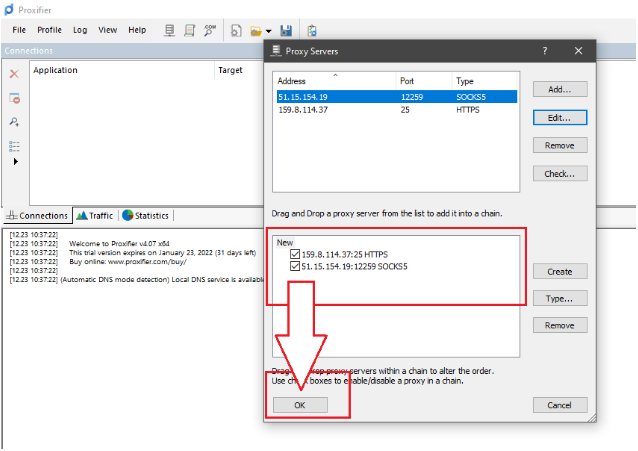Click Remove button beside the chain list
Image resolution: width=638 pixels, height=451 pixels.
(x=560, y=325)
